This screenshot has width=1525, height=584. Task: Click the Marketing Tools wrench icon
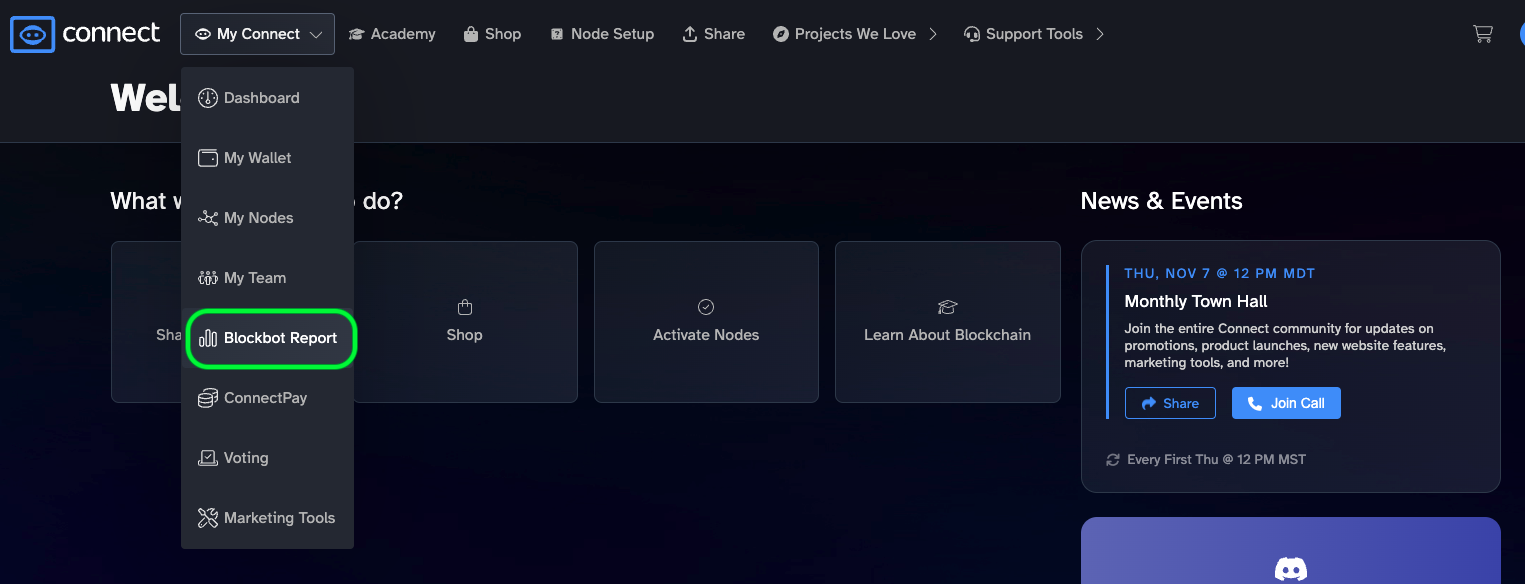coord(208,518)
